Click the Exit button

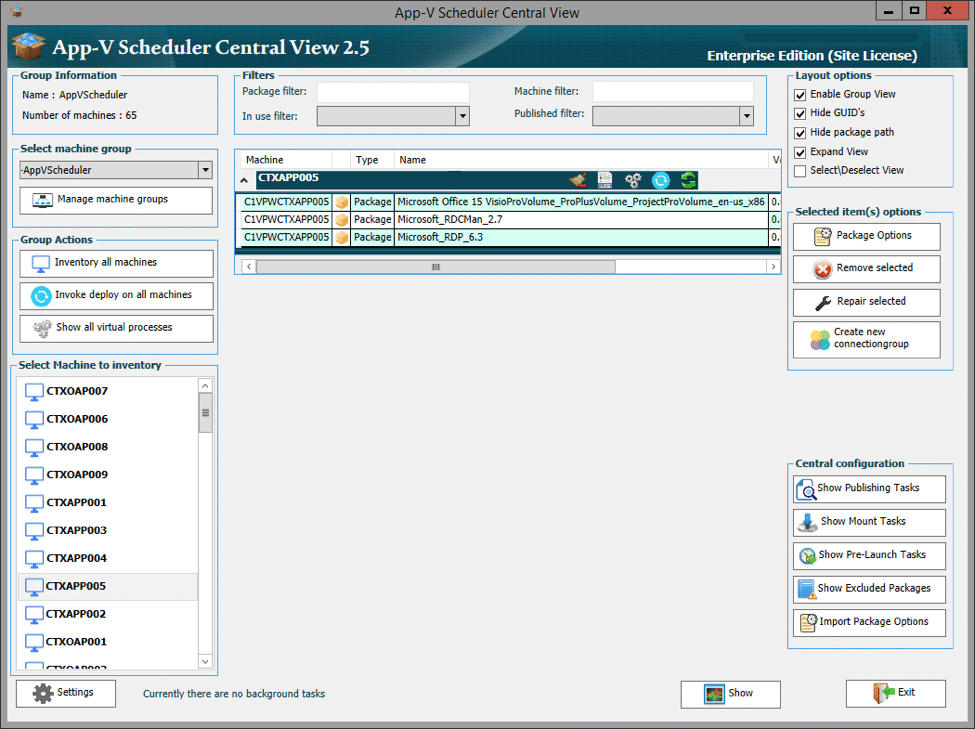(895, 694)
